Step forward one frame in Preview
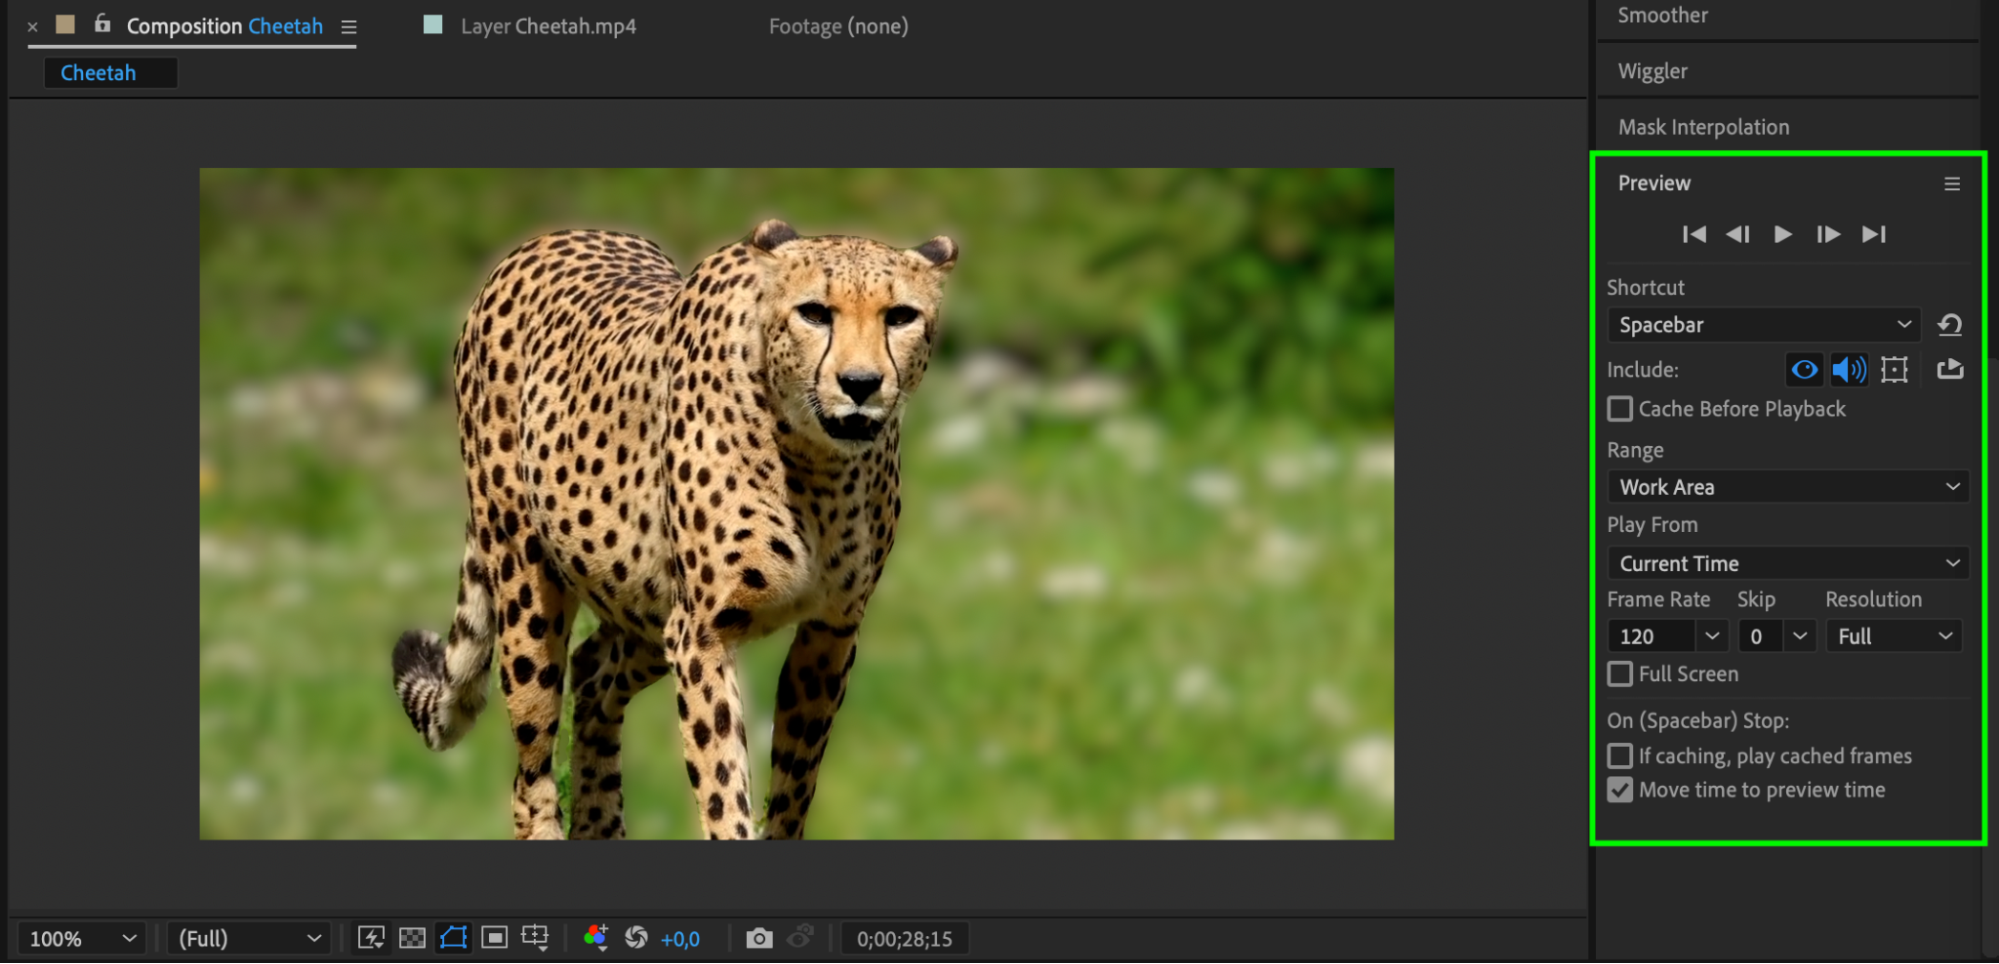 click(x=1828, y=234)
